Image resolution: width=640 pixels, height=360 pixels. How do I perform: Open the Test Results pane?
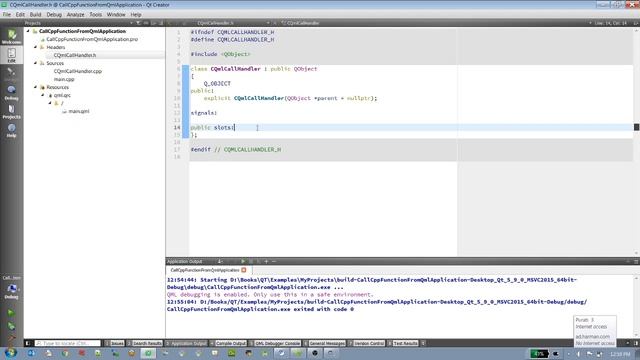tap(402, 343)
